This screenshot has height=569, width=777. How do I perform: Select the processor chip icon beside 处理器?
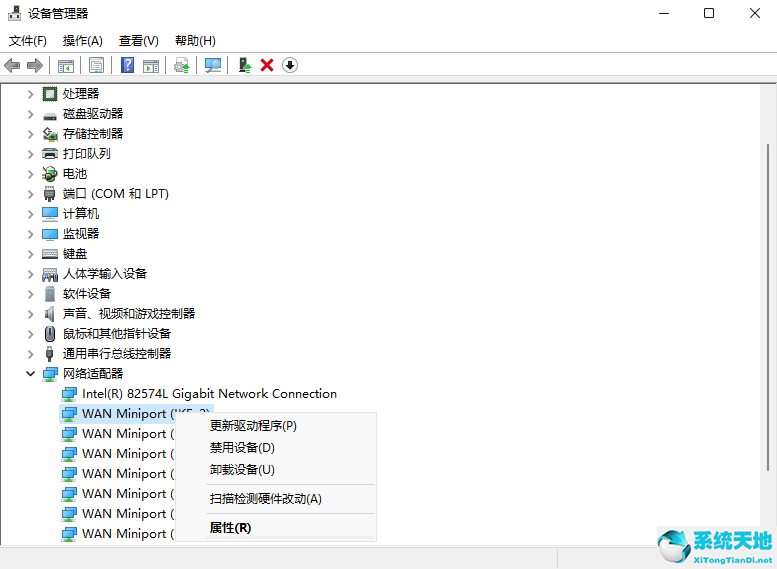[x=50, y=94]
